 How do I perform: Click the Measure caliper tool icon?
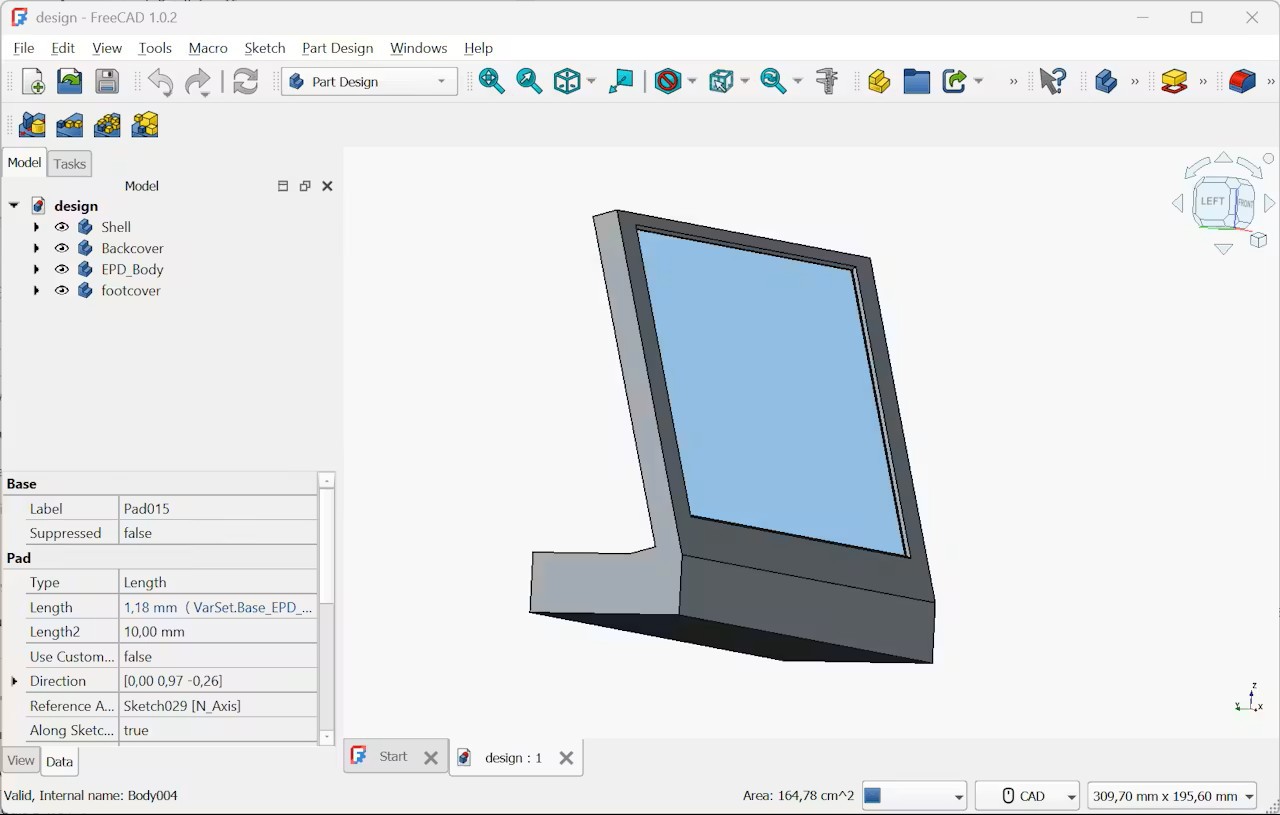[827, 82]
